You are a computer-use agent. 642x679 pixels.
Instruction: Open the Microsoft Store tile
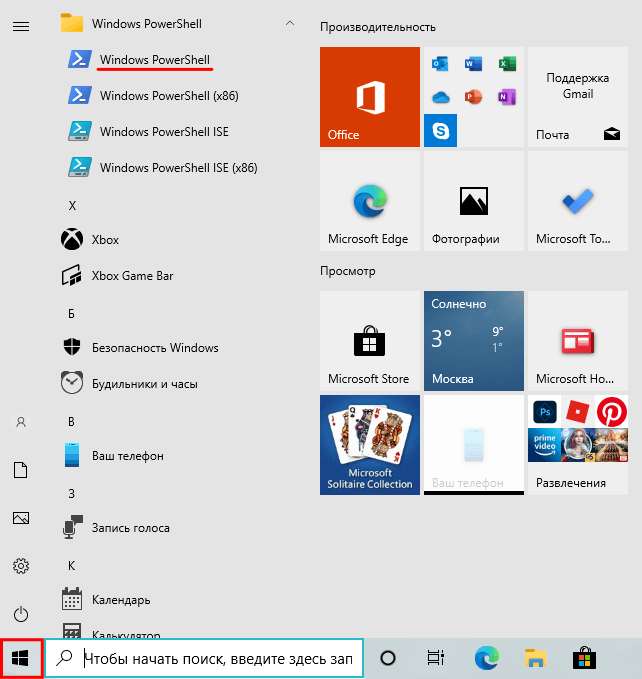click(x=370, y=341)
